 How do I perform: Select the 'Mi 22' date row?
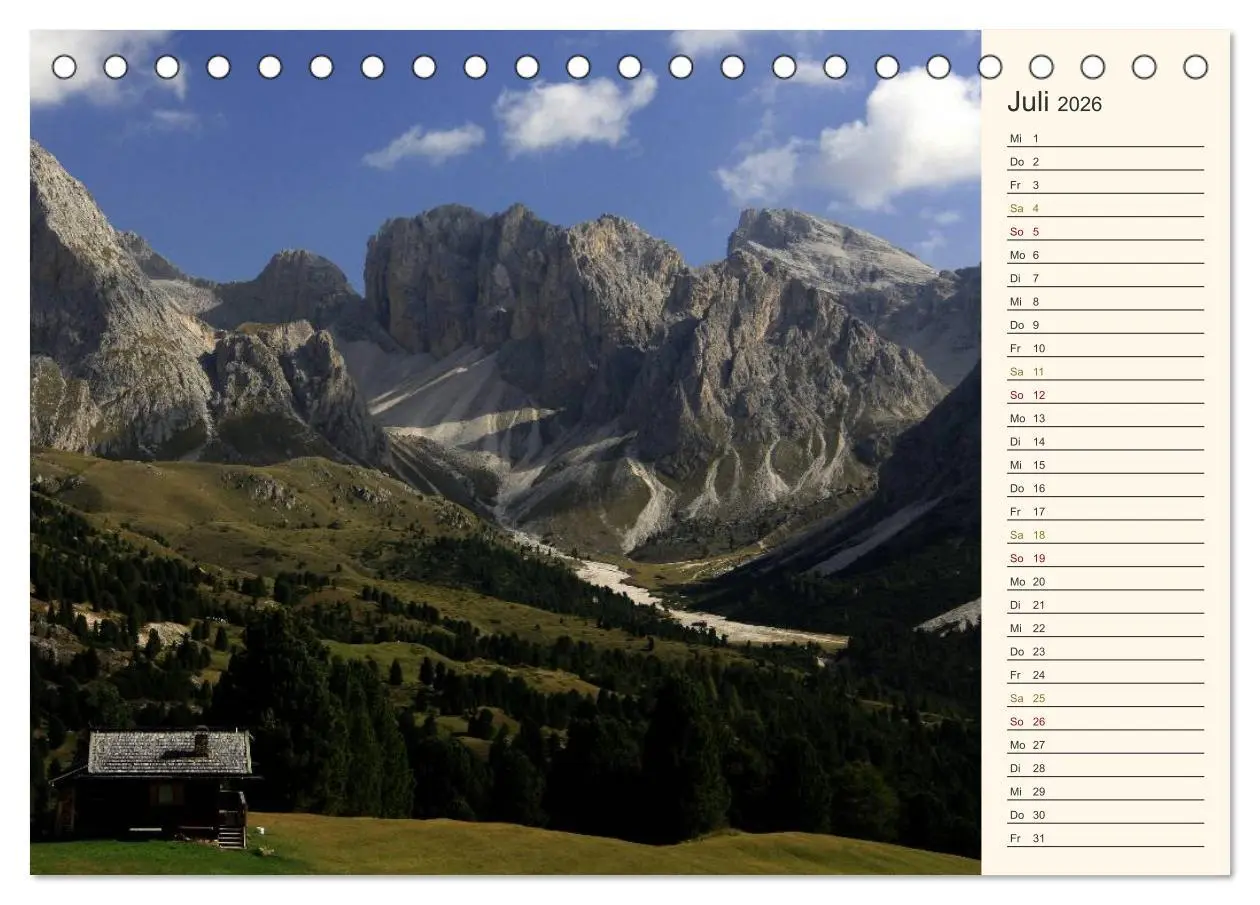pyautogui.click(x=1105, y=628)
